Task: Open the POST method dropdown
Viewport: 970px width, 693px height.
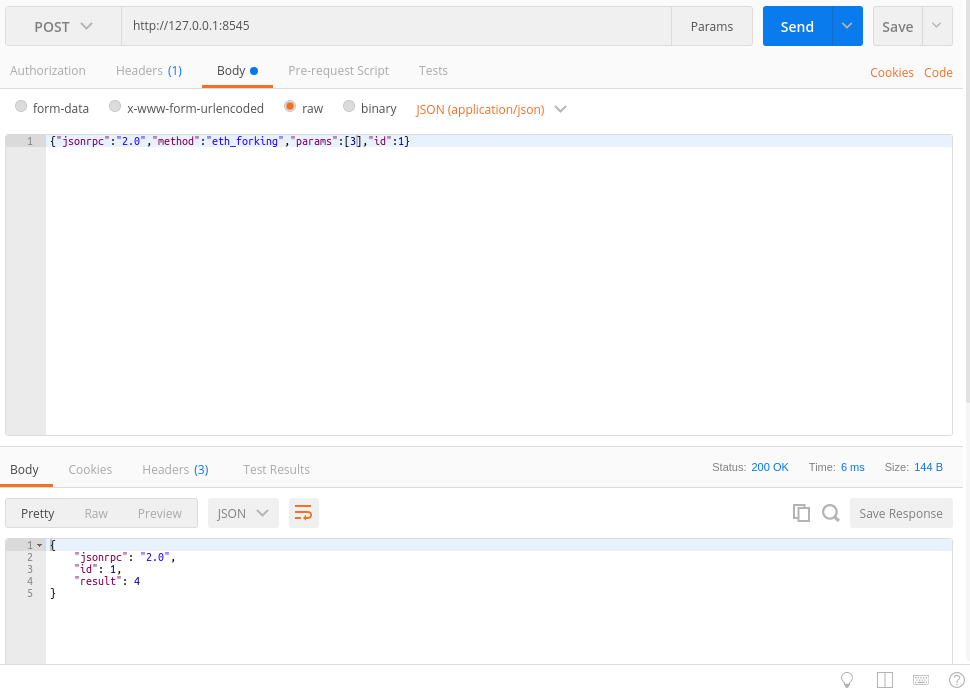Action: [x=63, y=26]
